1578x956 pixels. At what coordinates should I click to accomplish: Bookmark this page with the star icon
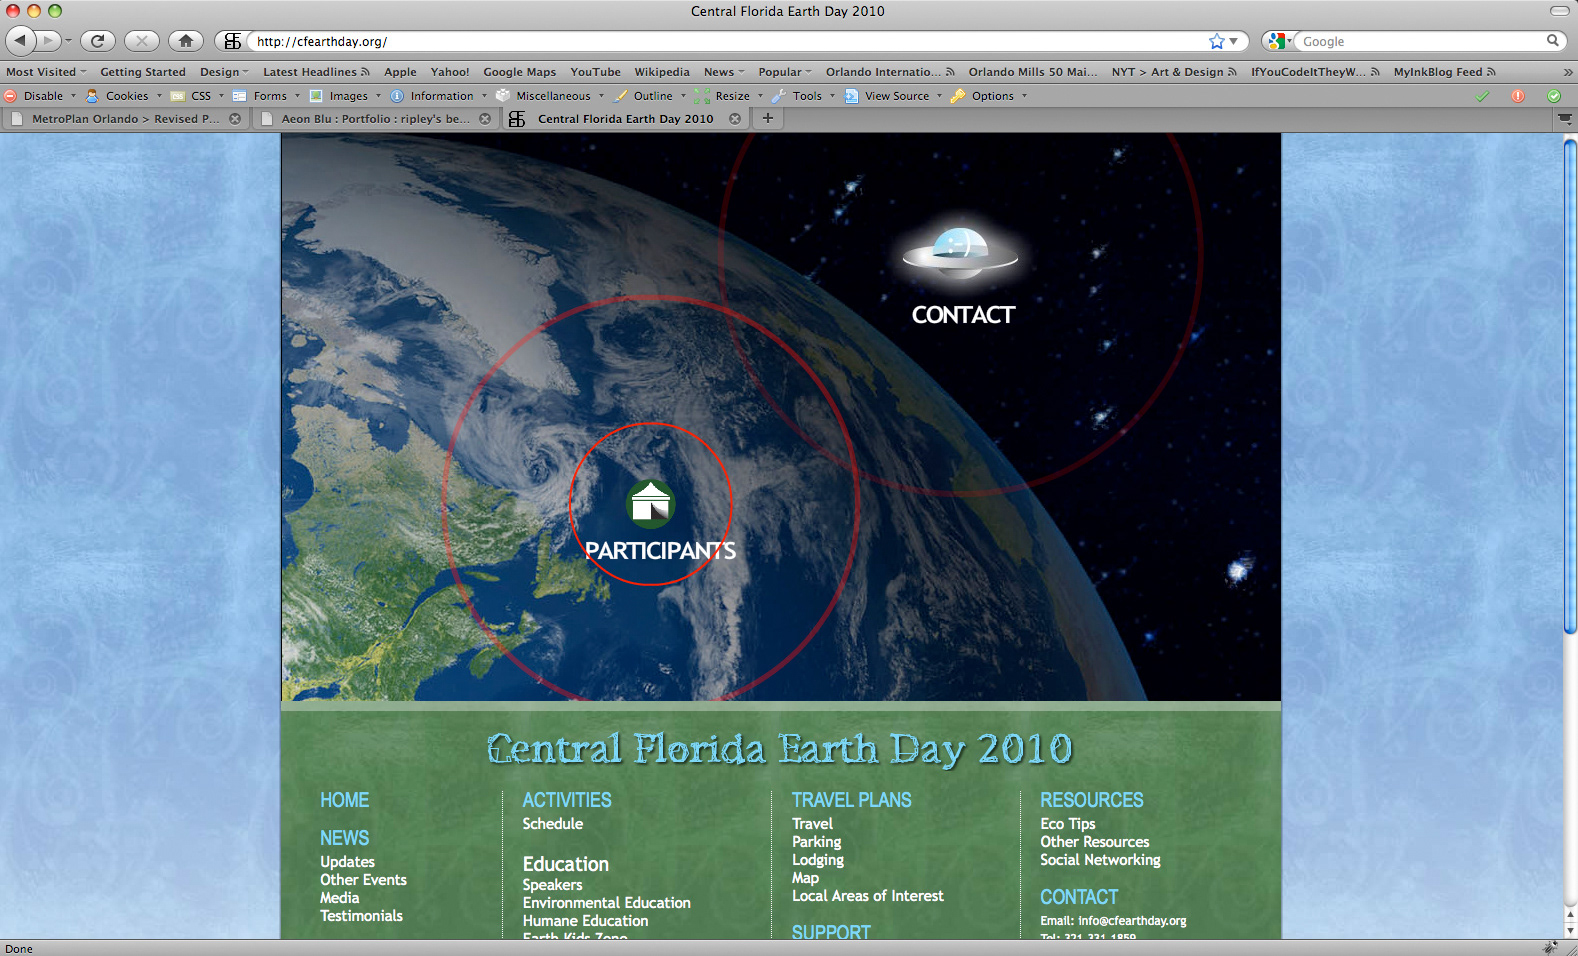(1216, 41)
